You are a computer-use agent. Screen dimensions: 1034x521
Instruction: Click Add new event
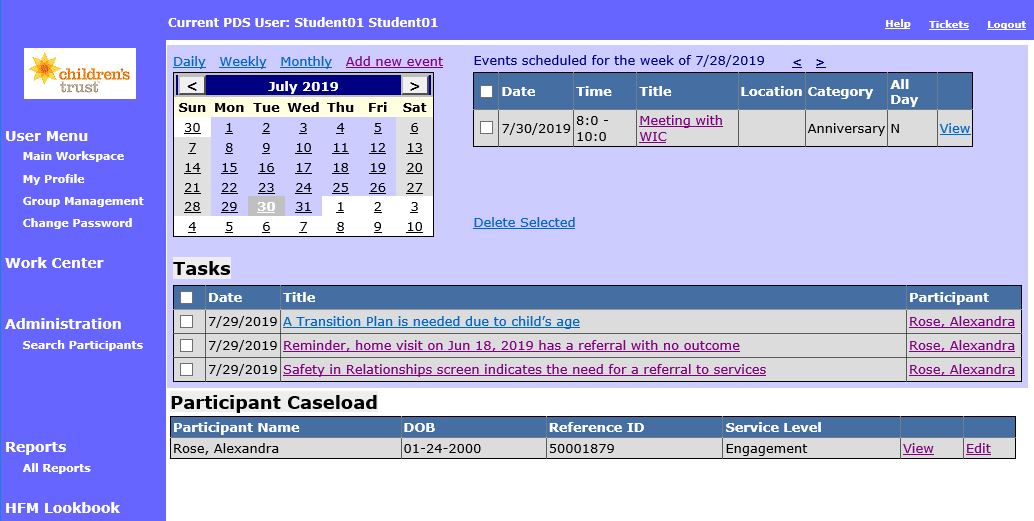coord(394,61)
